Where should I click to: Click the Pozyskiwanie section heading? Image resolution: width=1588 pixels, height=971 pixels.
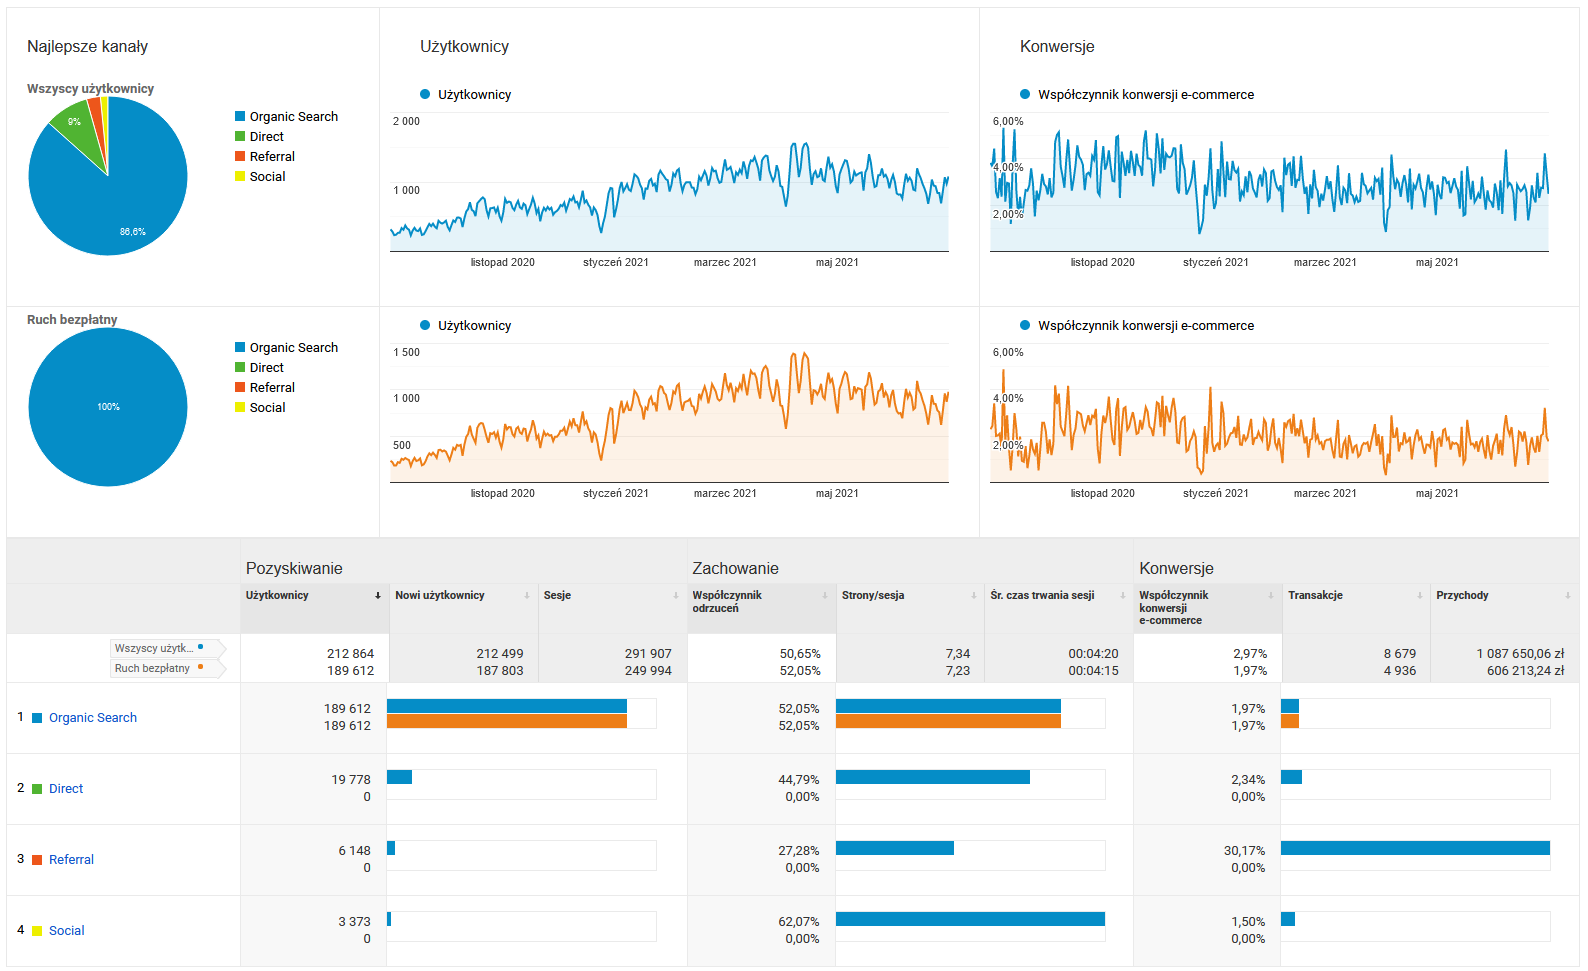coord(294,569)
